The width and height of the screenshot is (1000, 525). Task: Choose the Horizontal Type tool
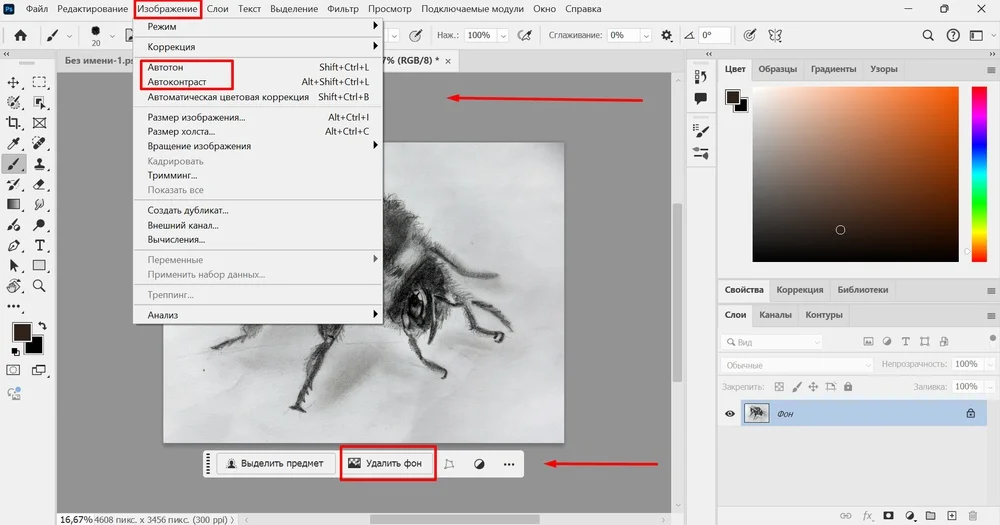coord(40,245)
